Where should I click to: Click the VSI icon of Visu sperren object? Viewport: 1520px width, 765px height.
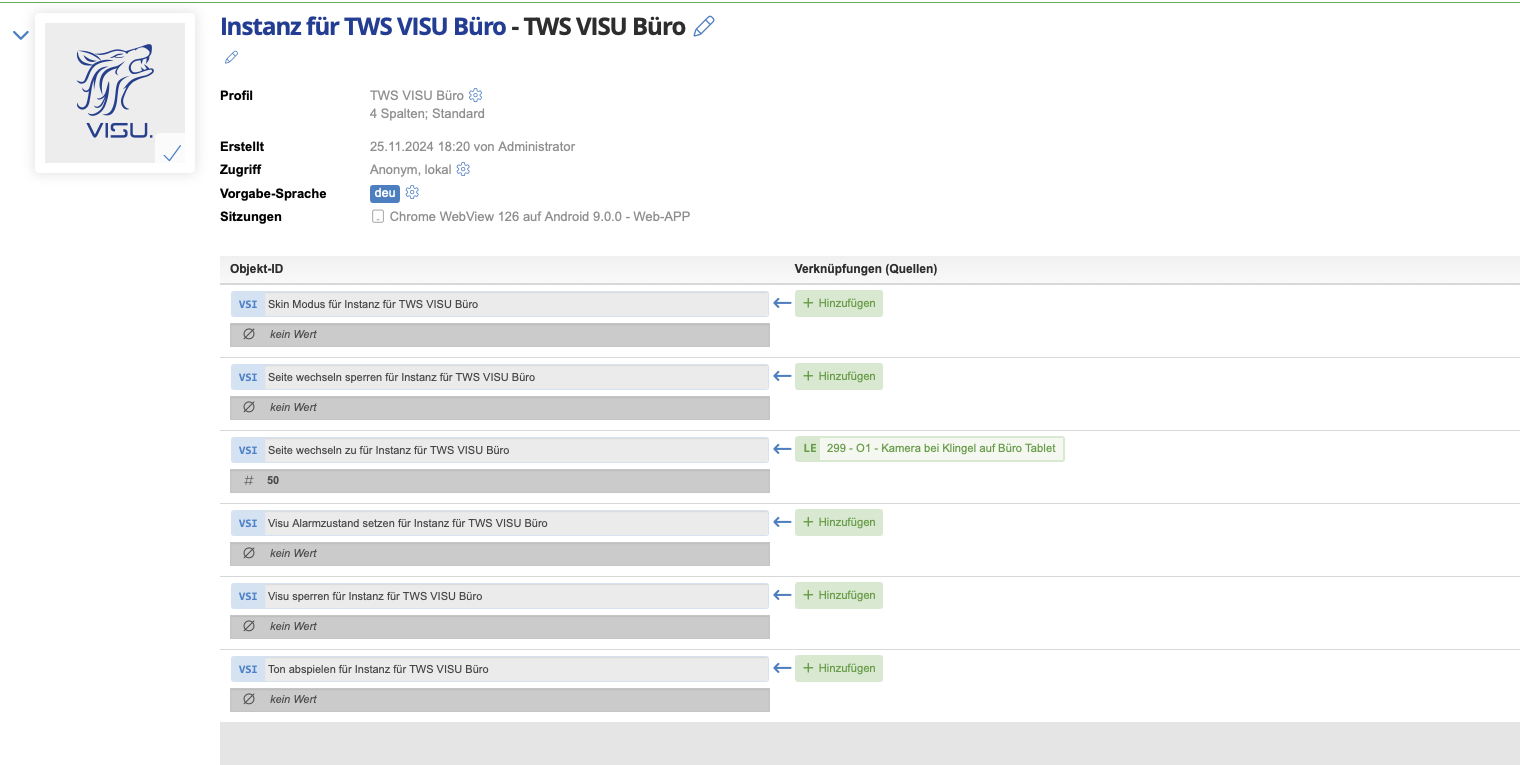click(x=248, y=596)
